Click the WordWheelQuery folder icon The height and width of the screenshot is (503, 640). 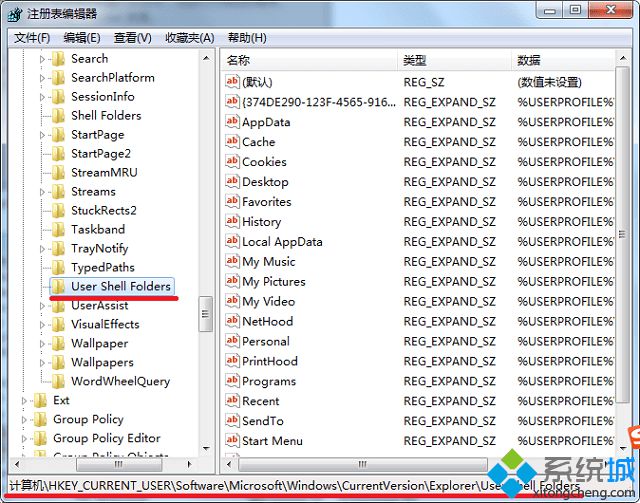[x=58, y=381]
